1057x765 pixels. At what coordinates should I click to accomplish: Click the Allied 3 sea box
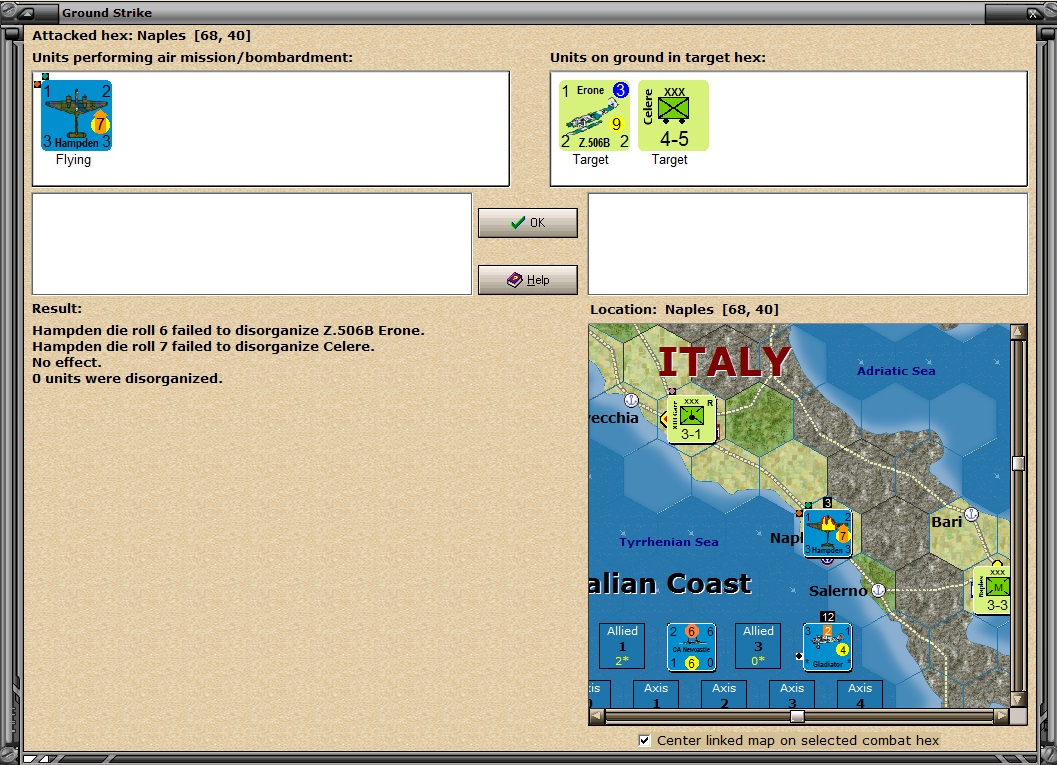pos(758,646)
